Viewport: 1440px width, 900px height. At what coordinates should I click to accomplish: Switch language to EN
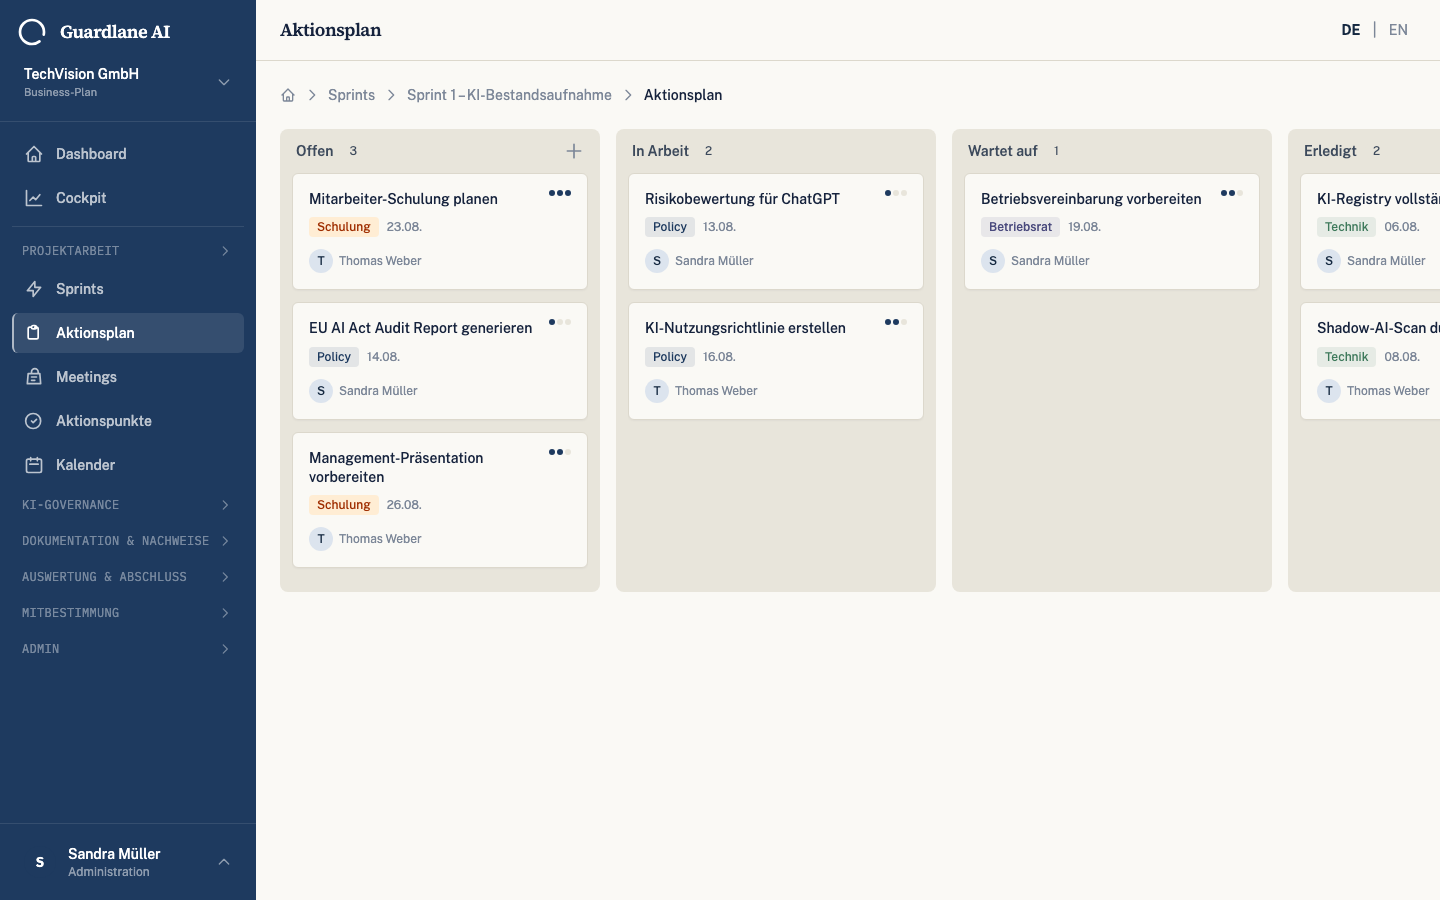pyautogui.click(x=1398, y=30)
